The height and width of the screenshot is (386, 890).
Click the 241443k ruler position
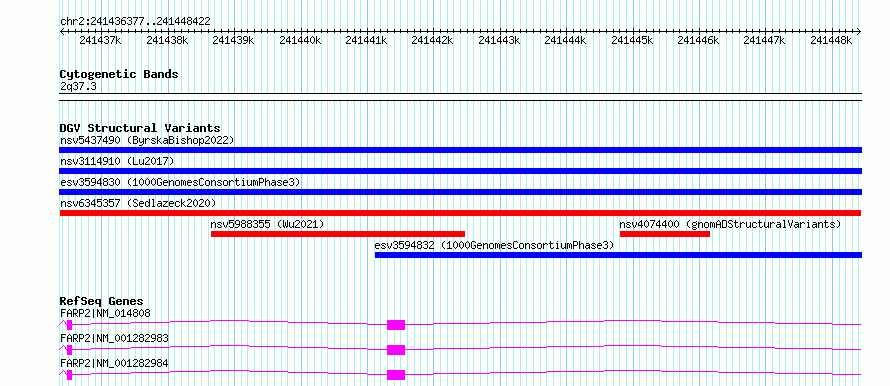click(x=499, y=40)
